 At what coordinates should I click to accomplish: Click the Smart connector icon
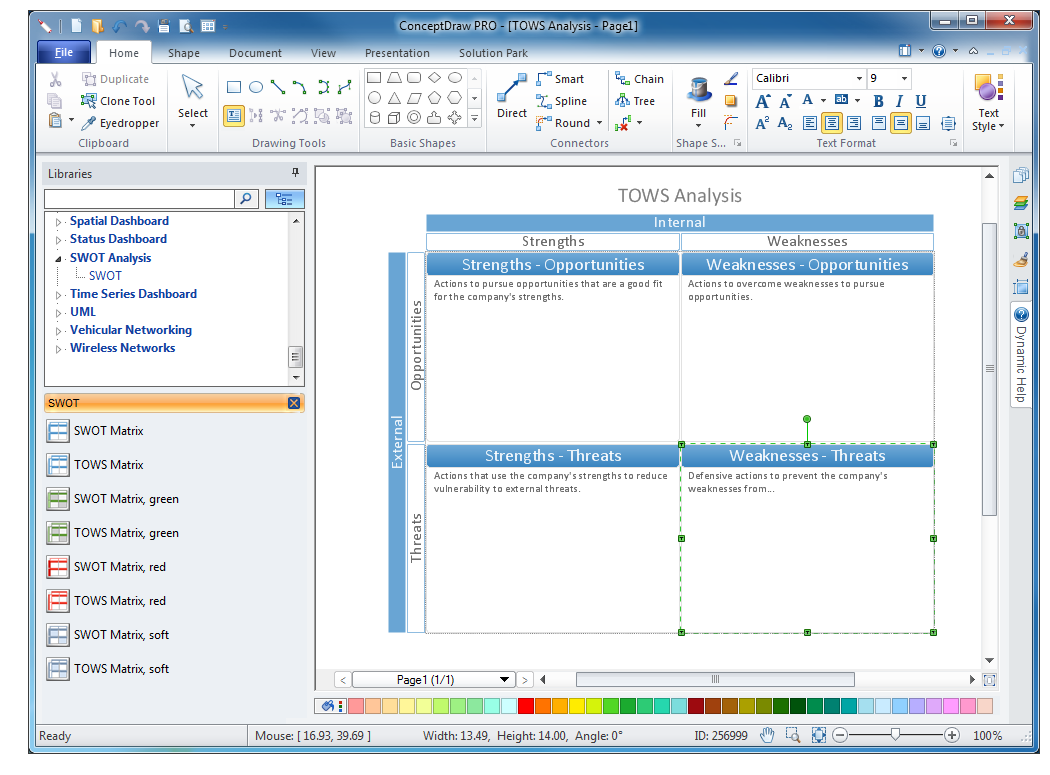tap(544, 79)
